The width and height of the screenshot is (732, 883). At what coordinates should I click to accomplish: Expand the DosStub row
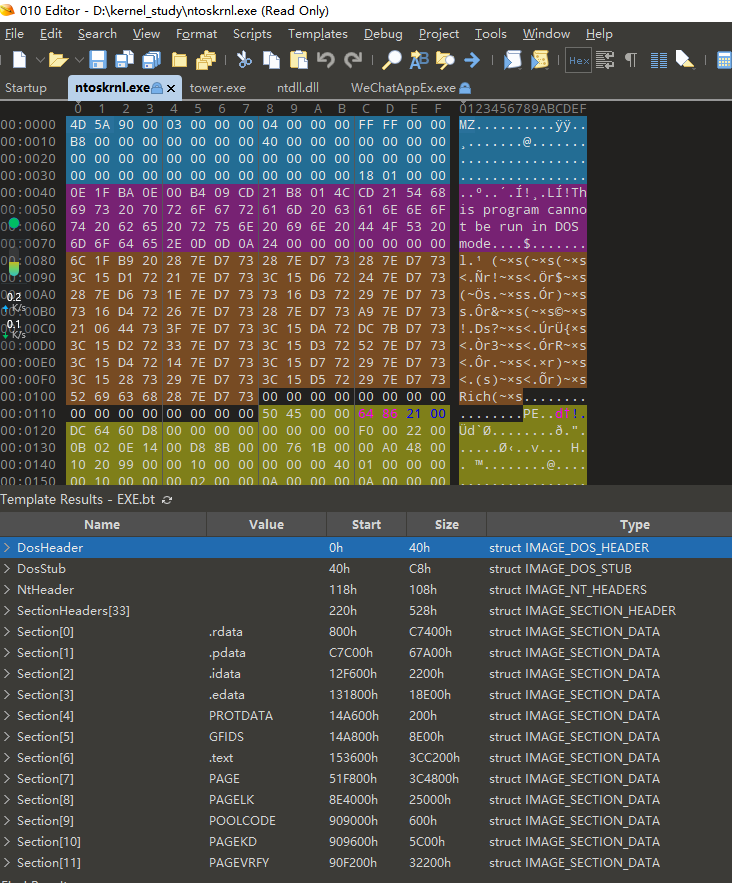[7, 569]
